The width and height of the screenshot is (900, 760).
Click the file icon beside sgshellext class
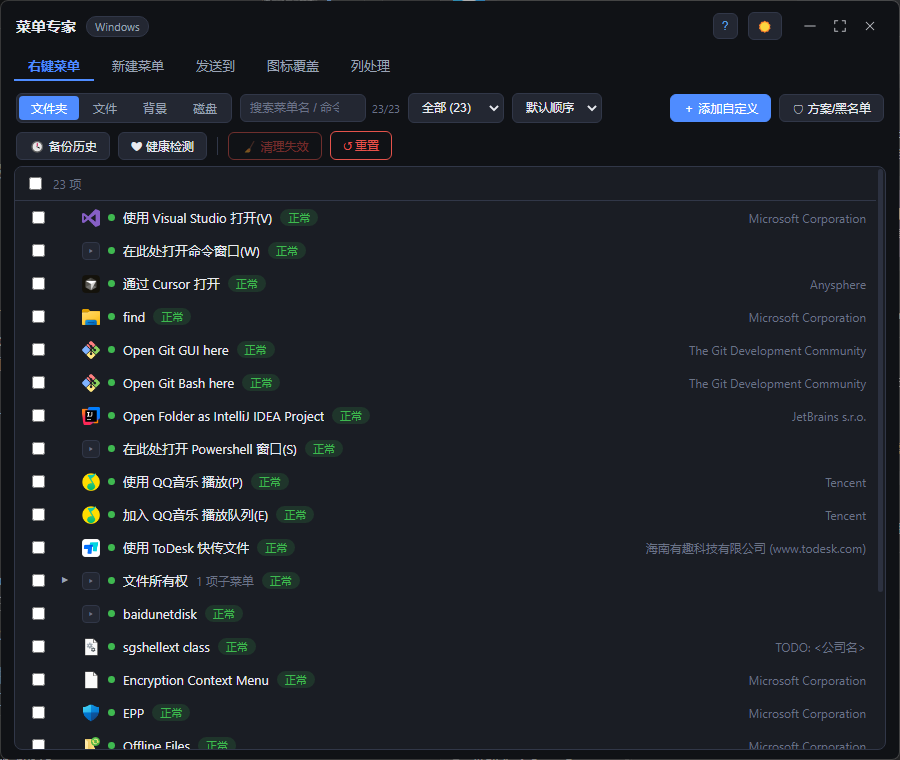pos(91,647)
